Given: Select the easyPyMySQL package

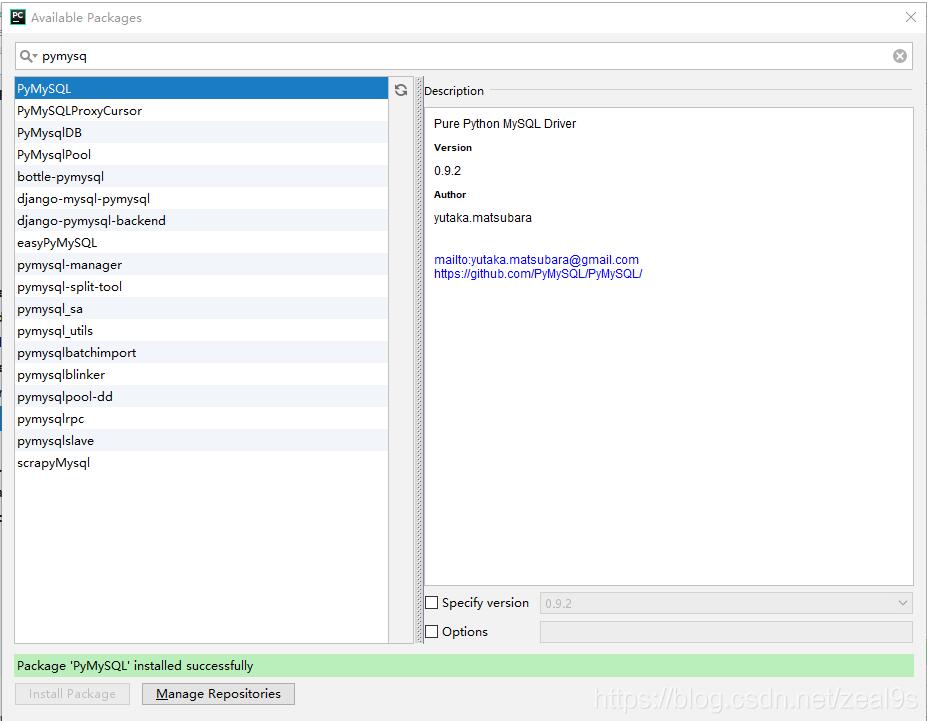Looking at the screenshot, I should click(55, 242).
